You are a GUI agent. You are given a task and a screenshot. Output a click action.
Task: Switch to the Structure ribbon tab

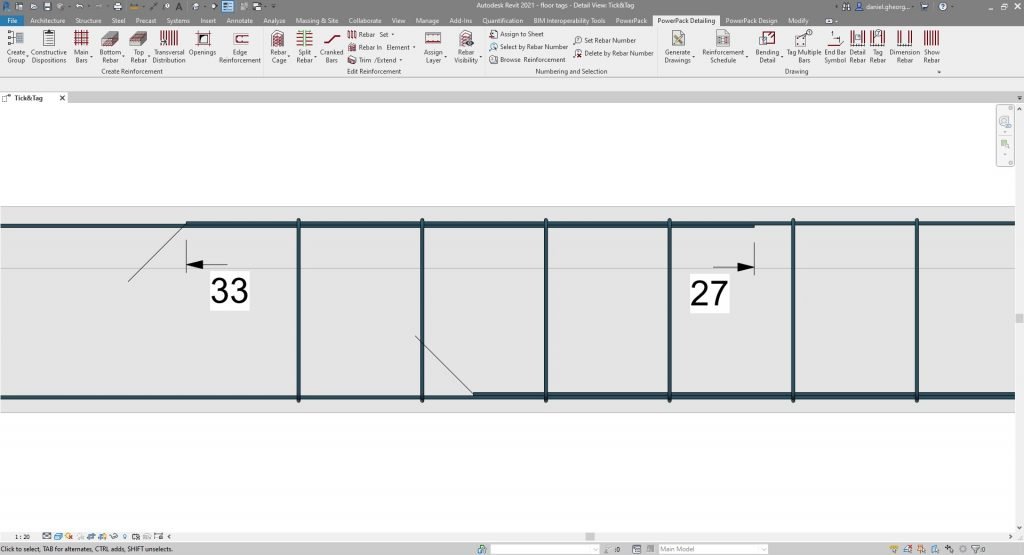click(x=88, y=21)
